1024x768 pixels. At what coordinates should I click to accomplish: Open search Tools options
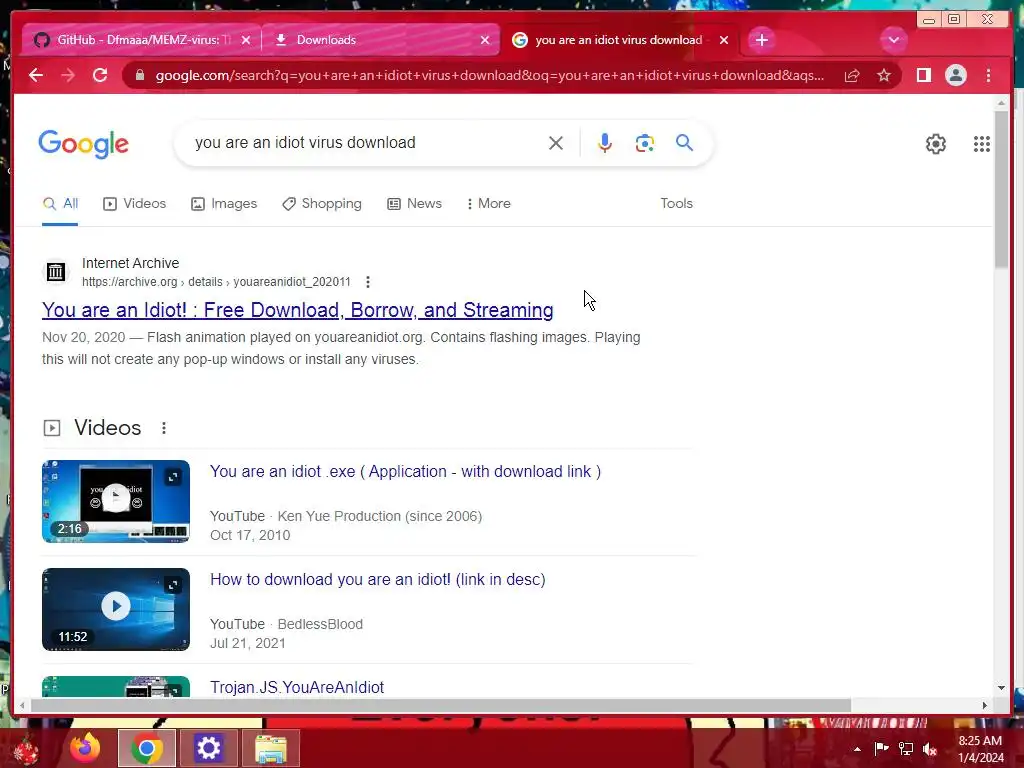pyautogui.click(x=677, y=204)
